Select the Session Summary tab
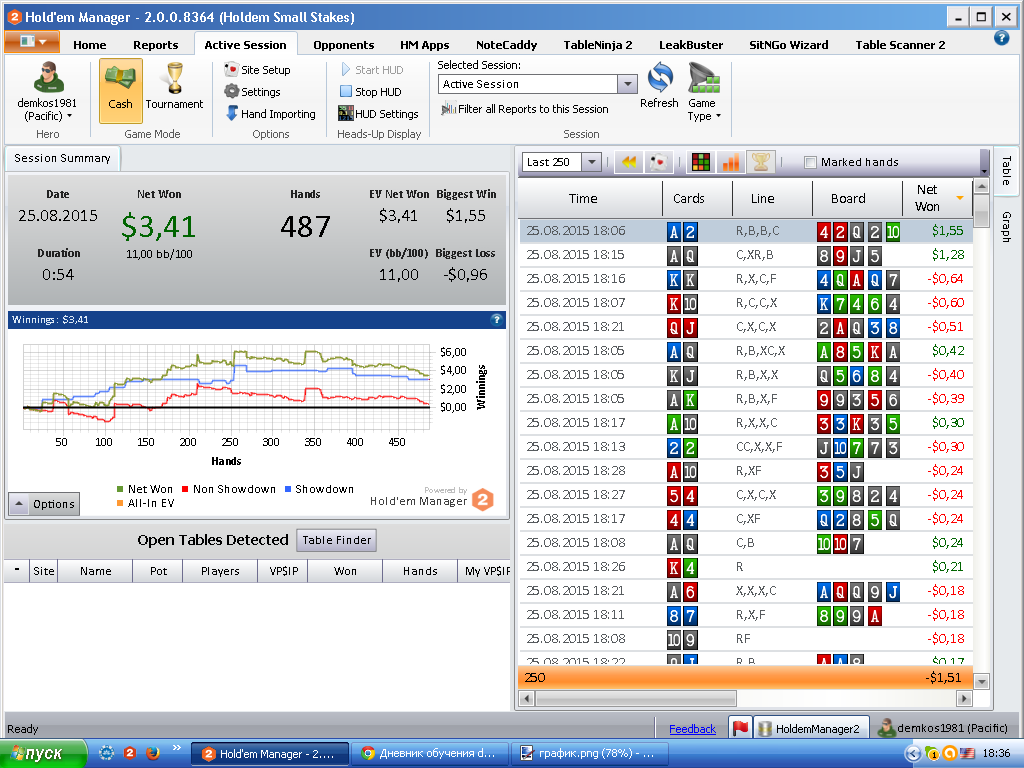The width and height of the screenshot is (1024, 768). click(x=62, y=158)
